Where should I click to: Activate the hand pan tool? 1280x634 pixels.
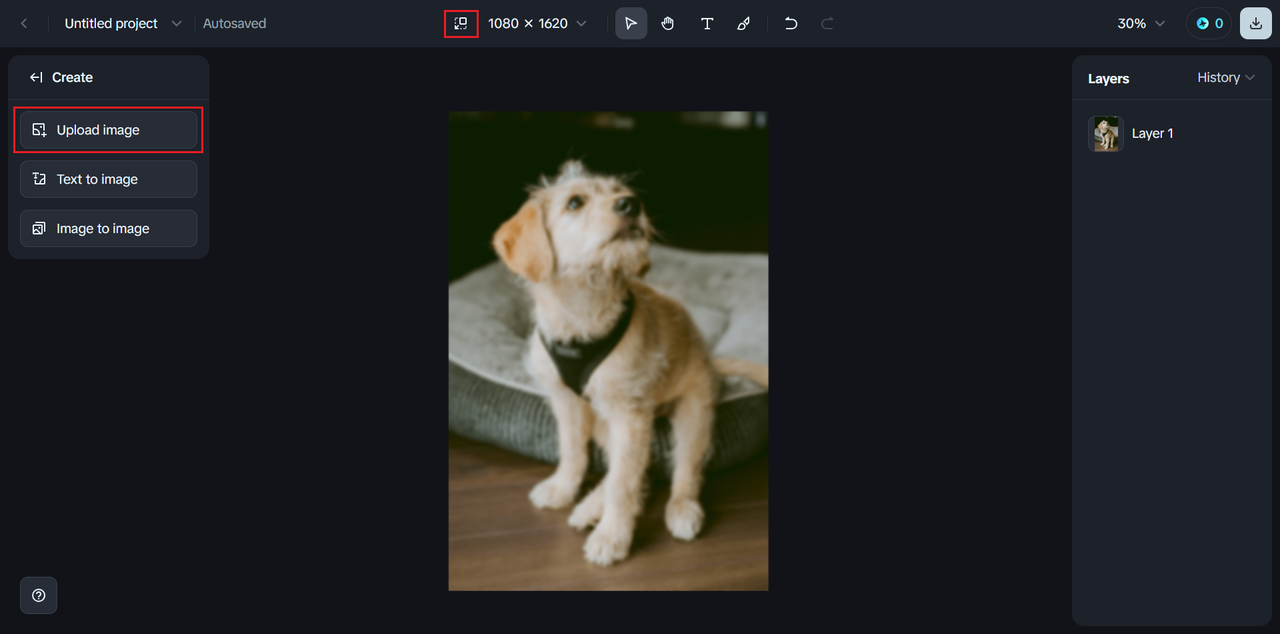[668, 23]
